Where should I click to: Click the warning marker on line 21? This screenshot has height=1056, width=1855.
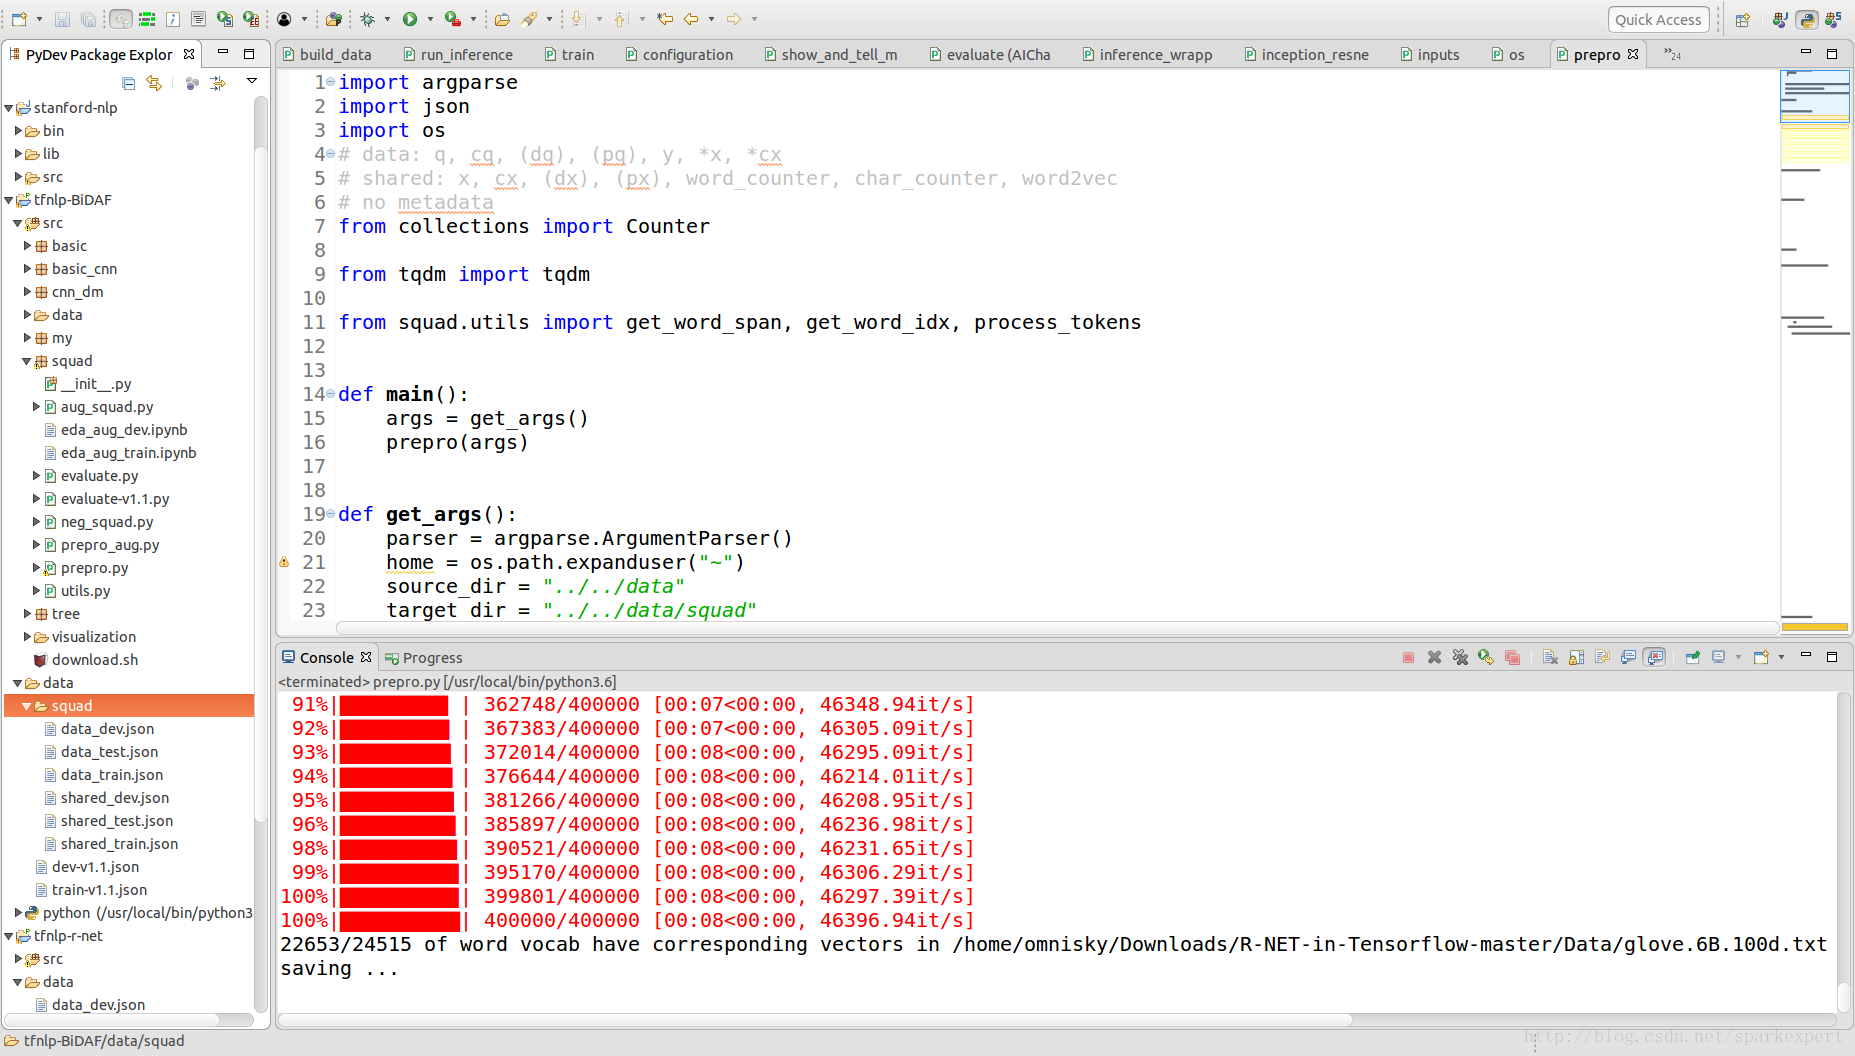pos(284,562)
